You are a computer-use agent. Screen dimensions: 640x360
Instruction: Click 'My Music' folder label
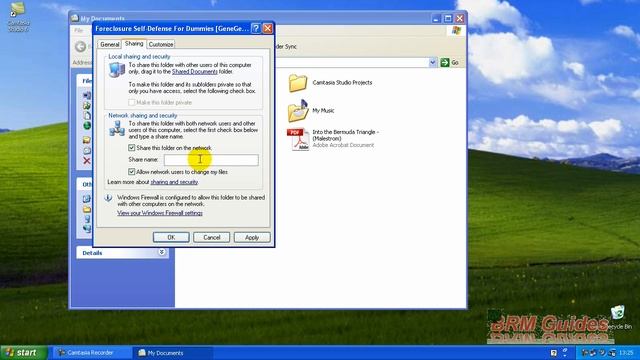click(323, 111)
